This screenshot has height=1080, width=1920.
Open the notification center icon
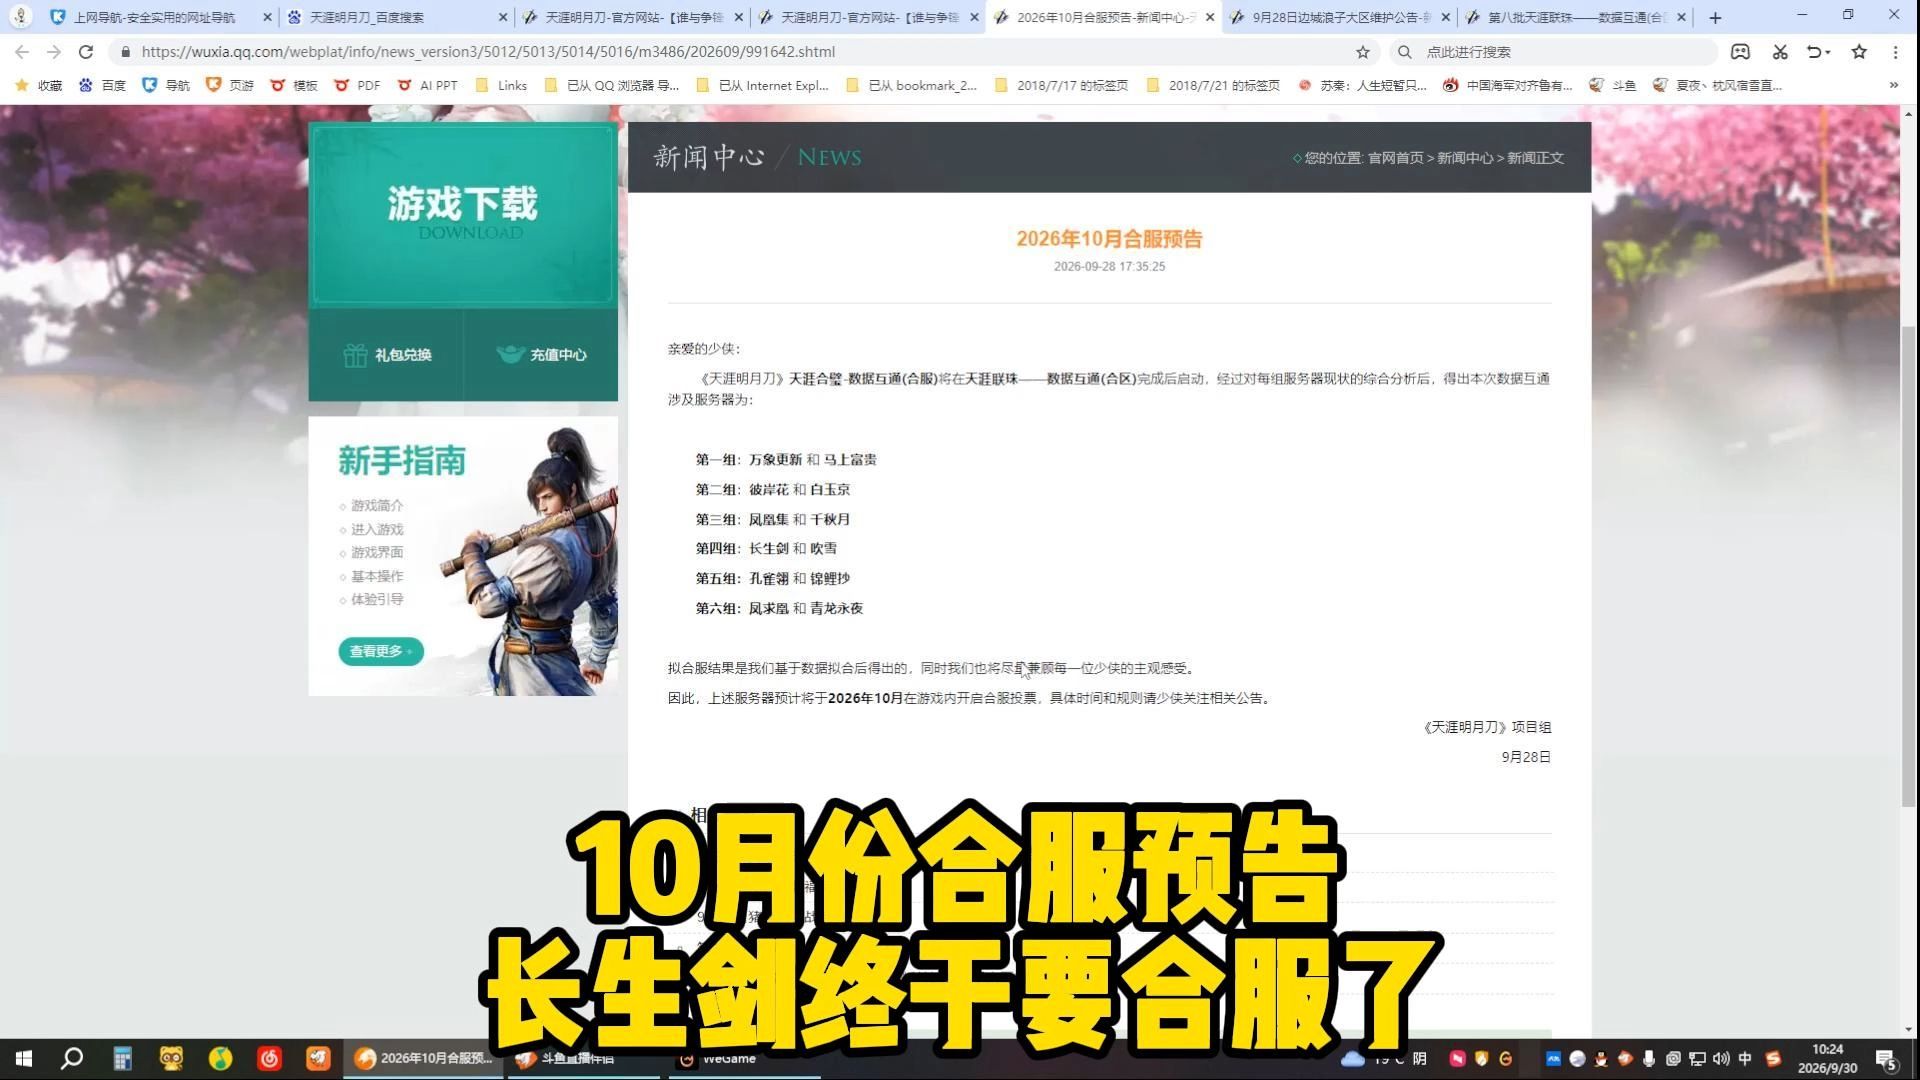click(1887, 1059)
